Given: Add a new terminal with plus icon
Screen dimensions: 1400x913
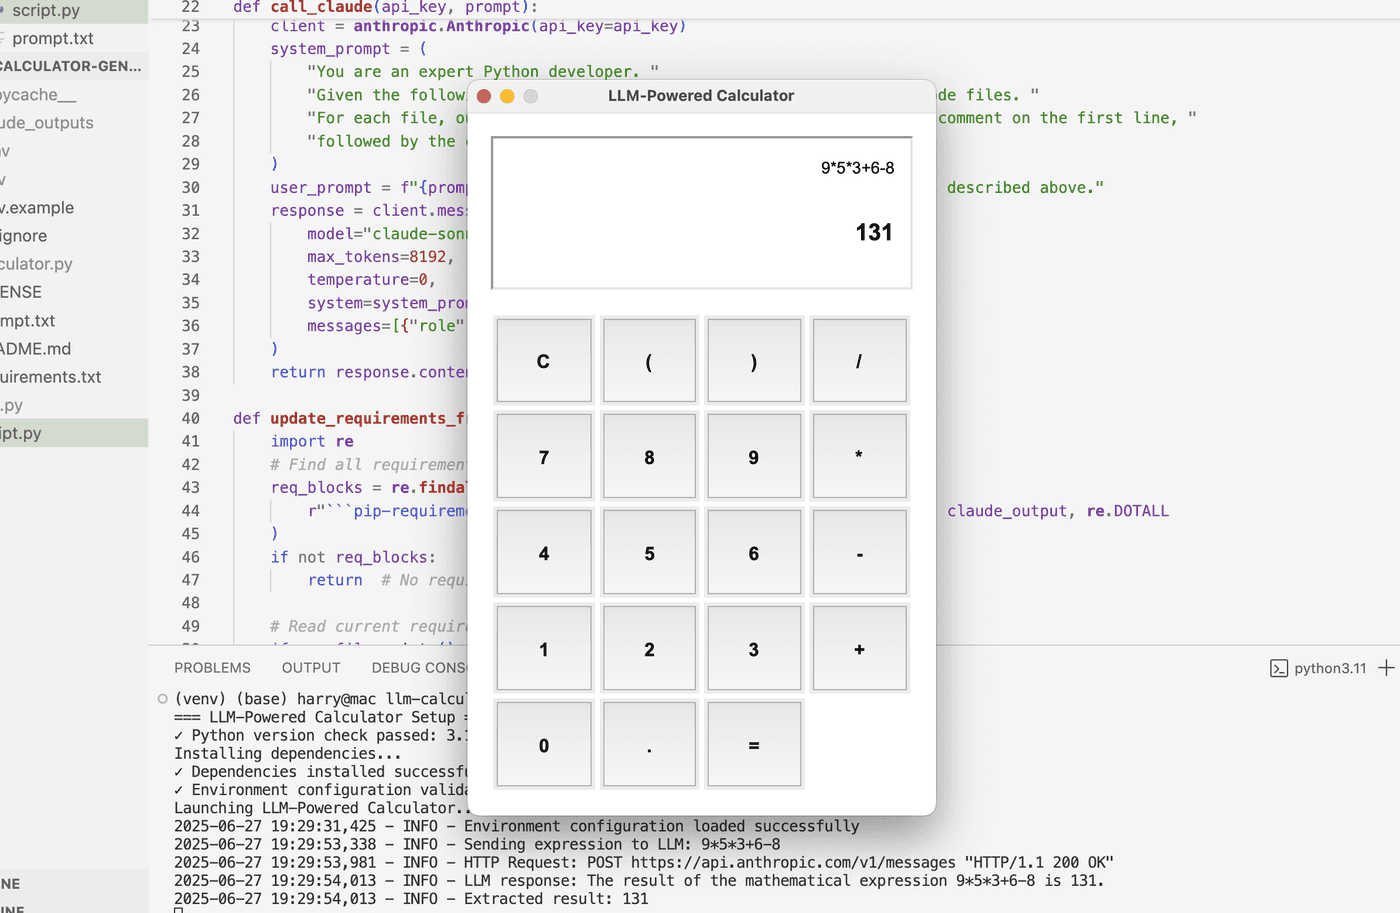Looking at the screenshot, I should point(1386,668).
